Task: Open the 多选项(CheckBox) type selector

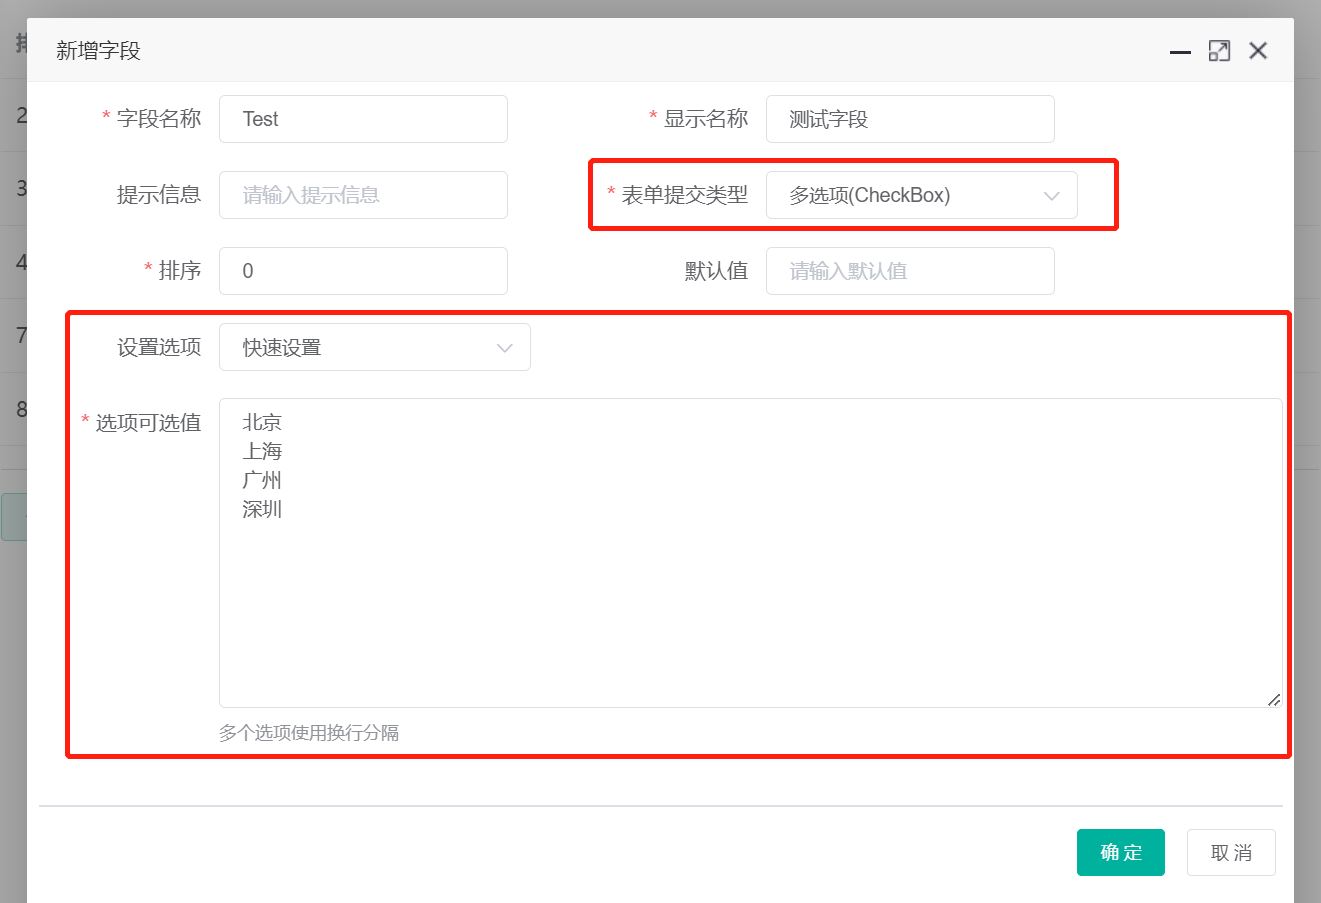Action: pyautogui.click(x=920, y=195)
